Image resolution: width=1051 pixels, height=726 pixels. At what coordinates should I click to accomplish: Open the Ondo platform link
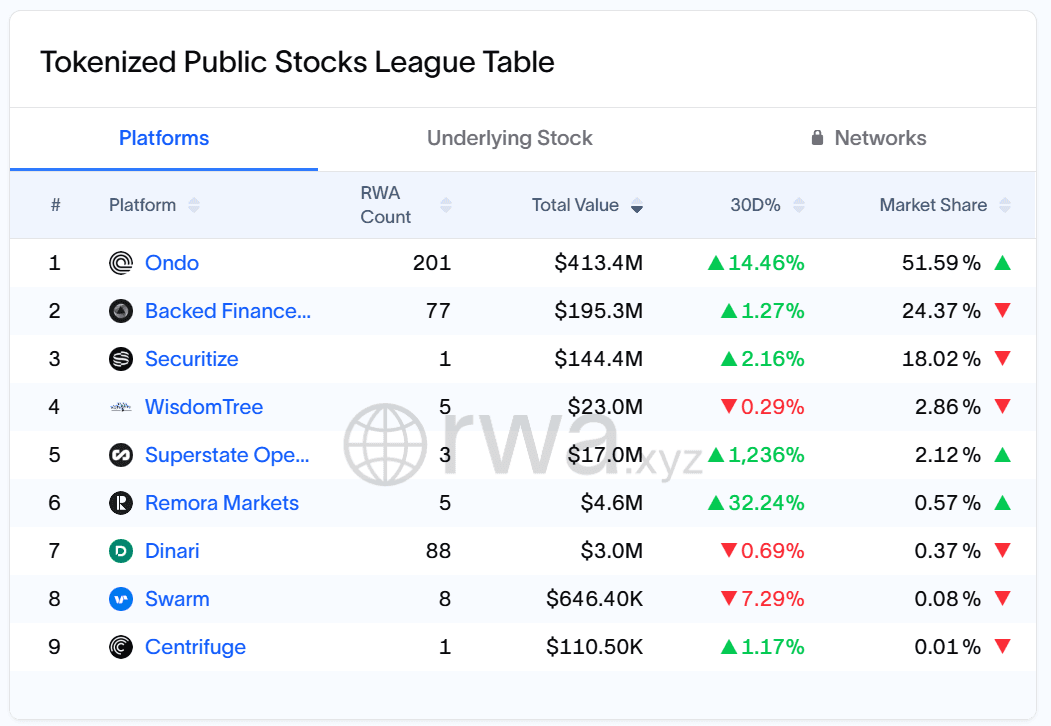172,263
